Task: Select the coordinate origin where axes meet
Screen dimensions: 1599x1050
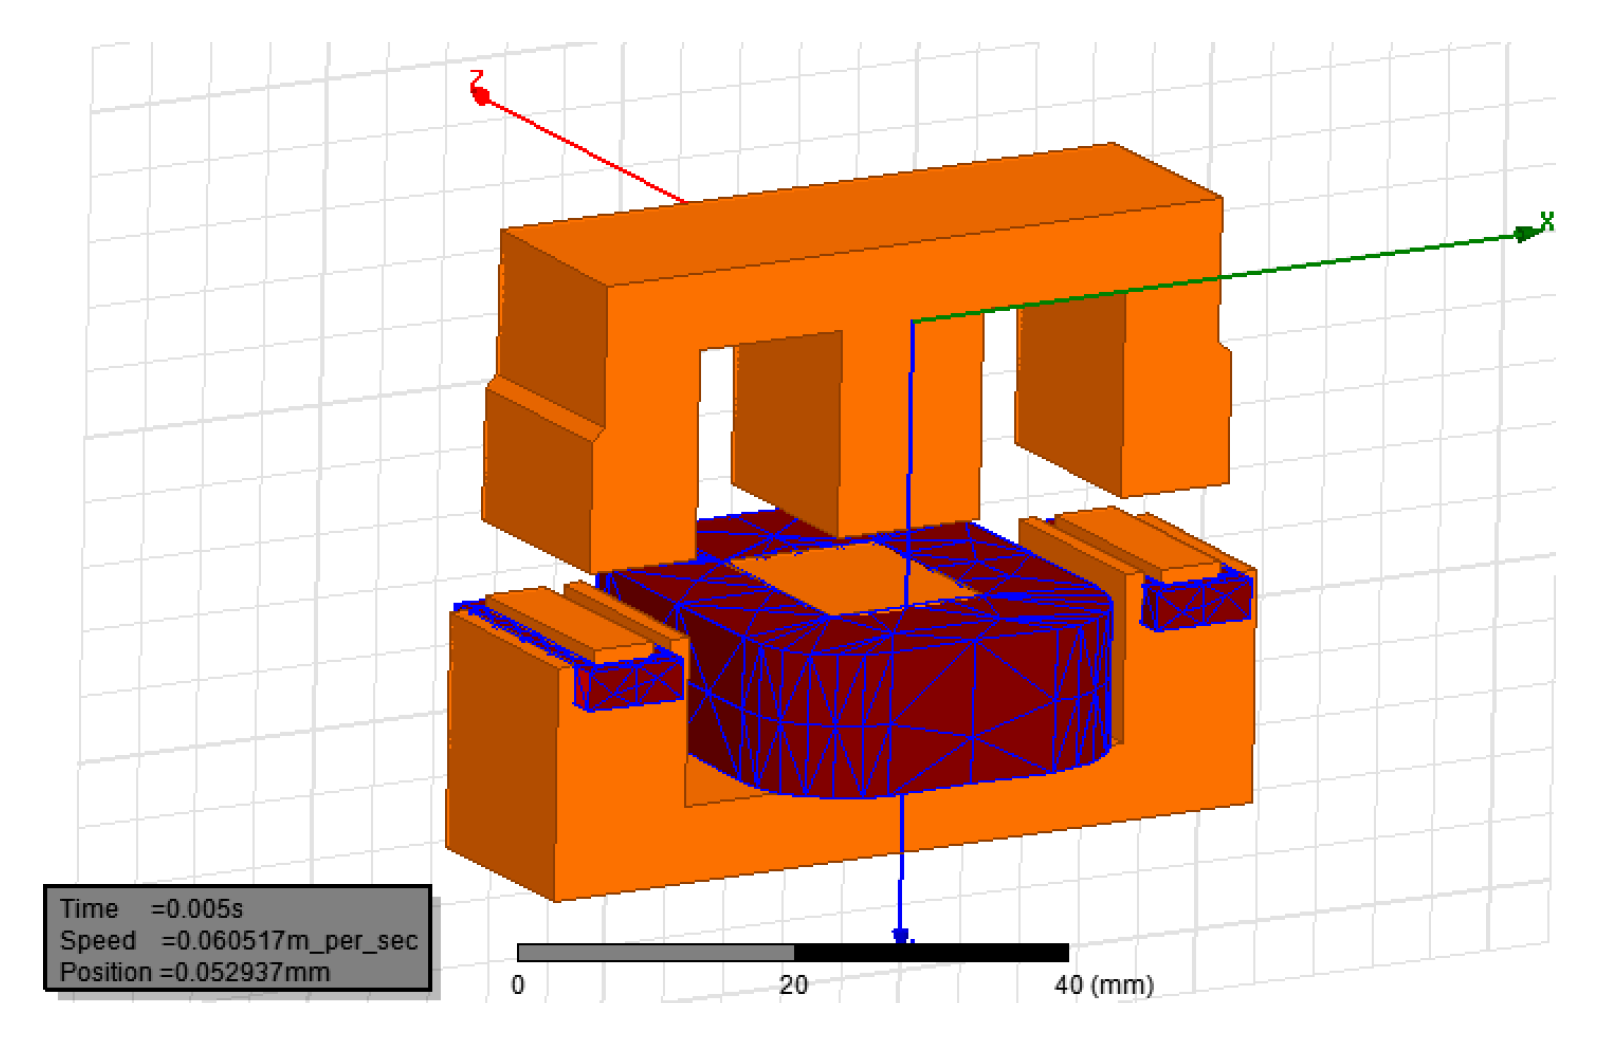Action: click(x=912, y=321)
